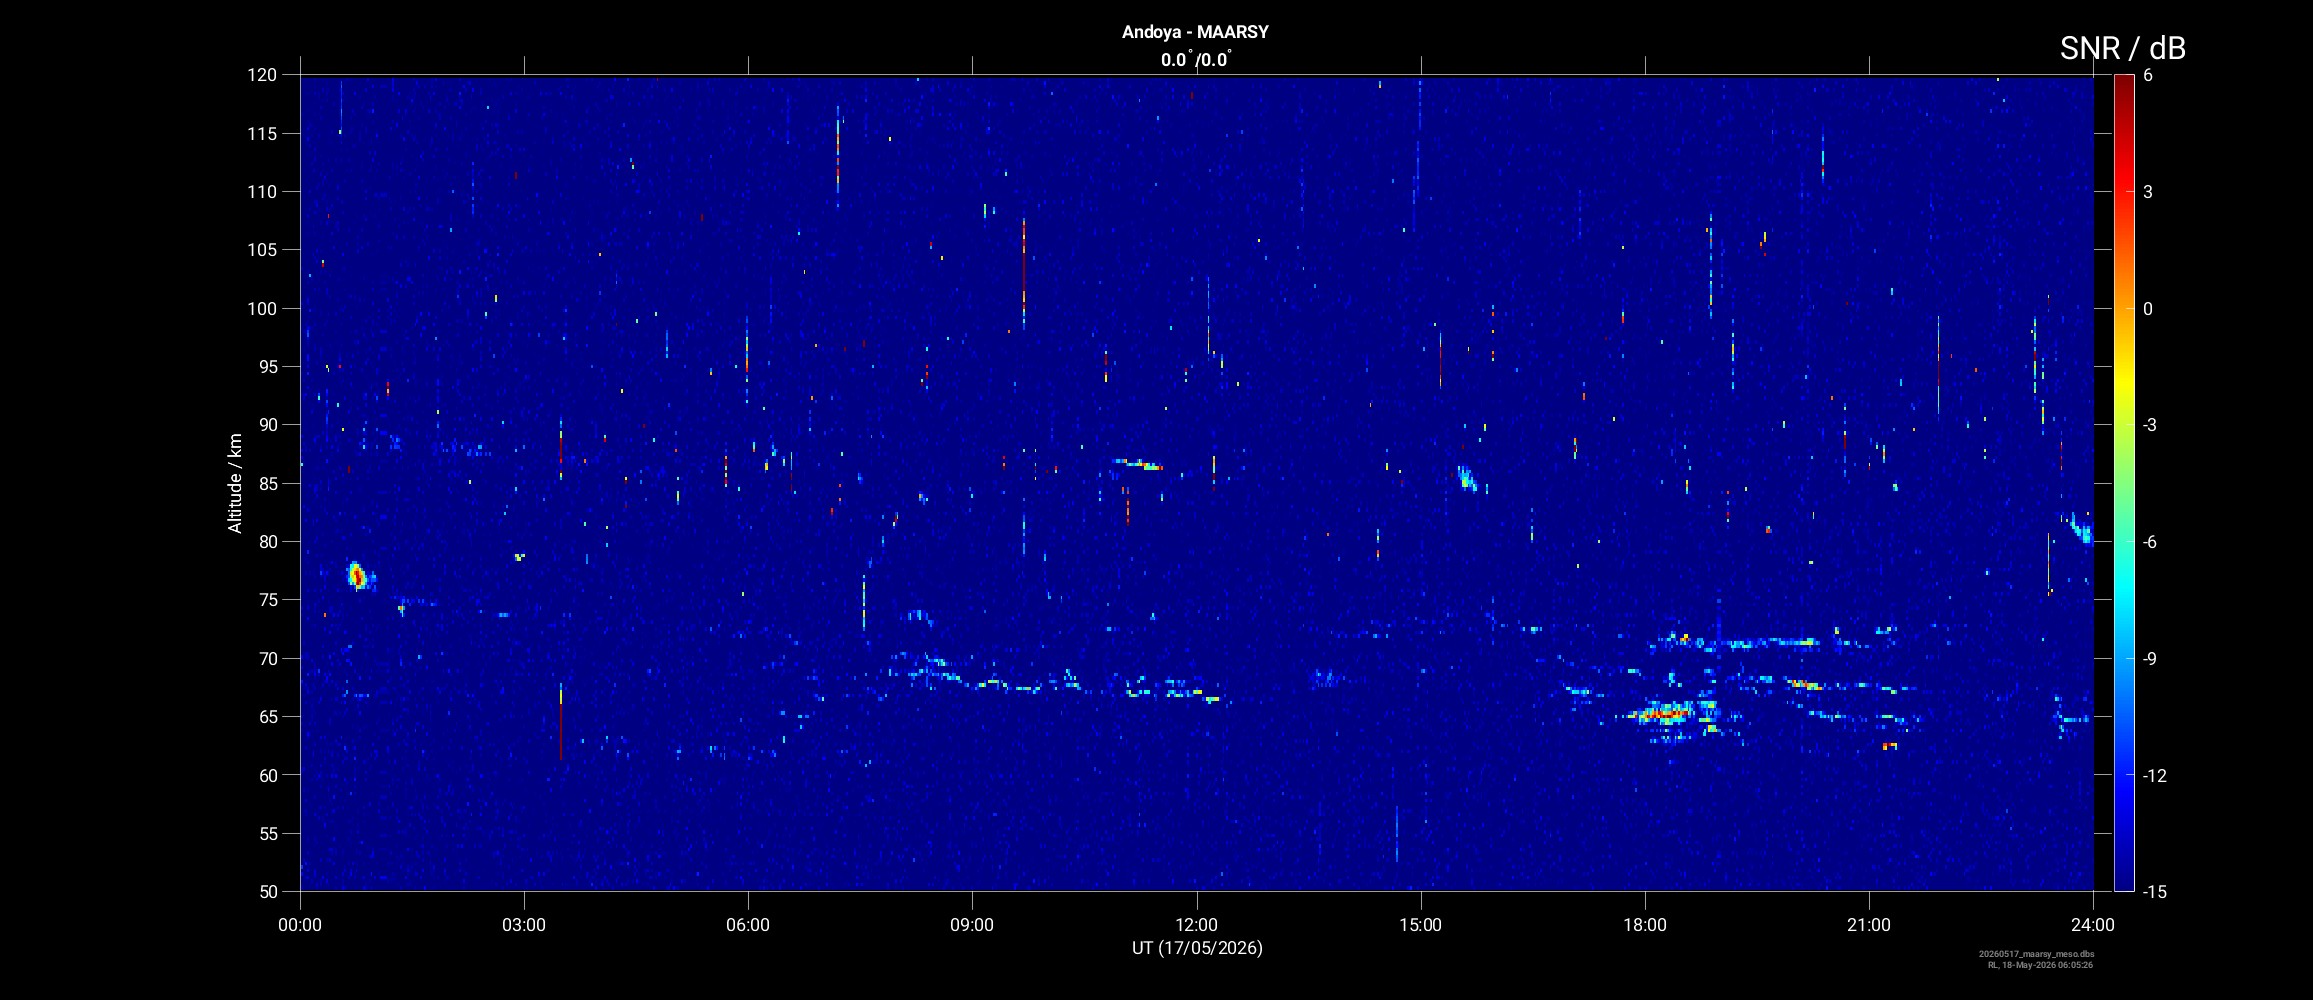Click the "Andoya - MAARSY" plot title
Screen dimensions: 2313x1000
click(1195, 32)
